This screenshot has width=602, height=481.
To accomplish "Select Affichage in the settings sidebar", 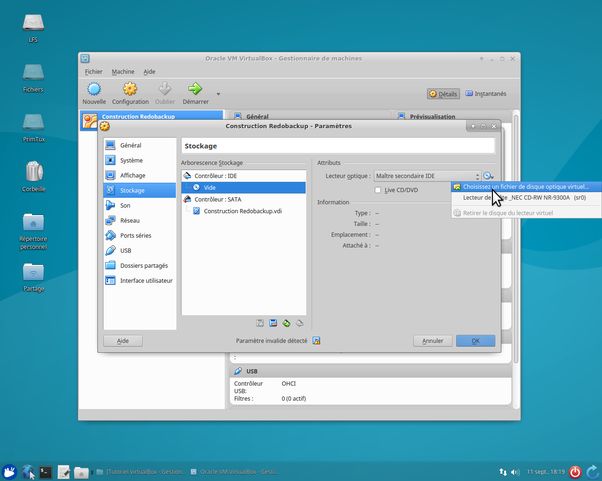I will [140, 175].
